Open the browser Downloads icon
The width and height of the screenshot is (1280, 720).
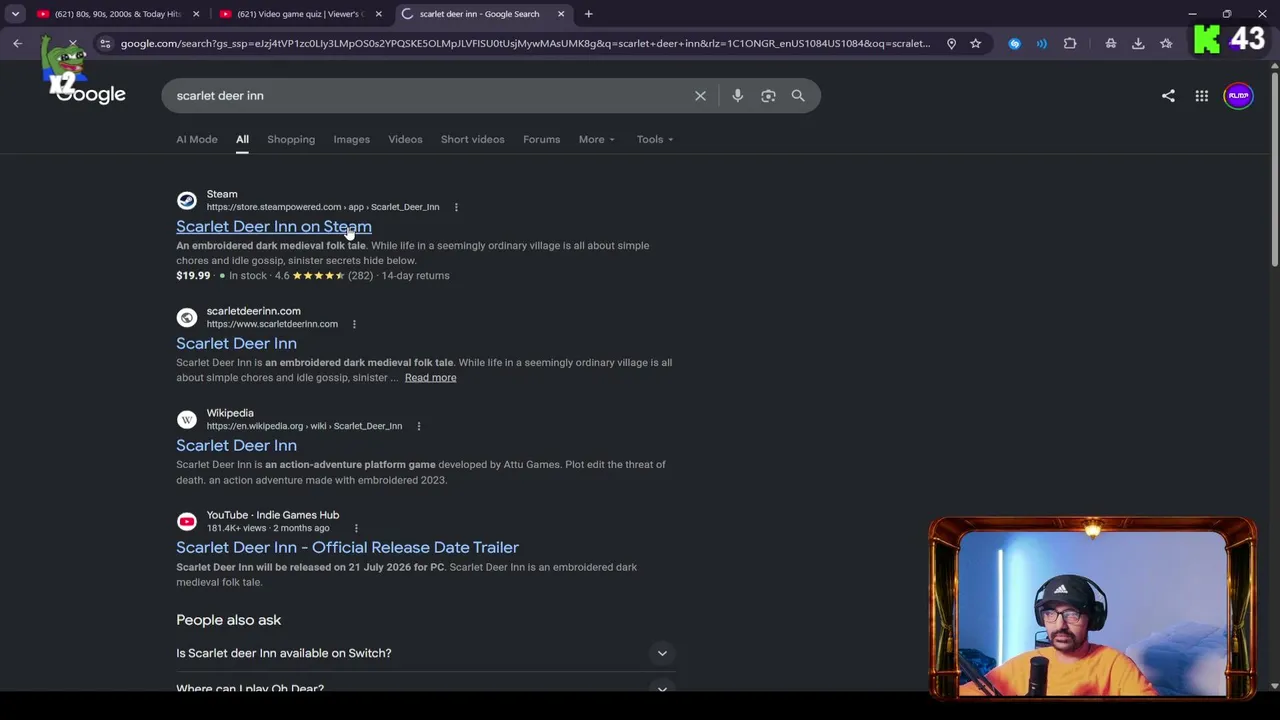[x=1138, y=43]
